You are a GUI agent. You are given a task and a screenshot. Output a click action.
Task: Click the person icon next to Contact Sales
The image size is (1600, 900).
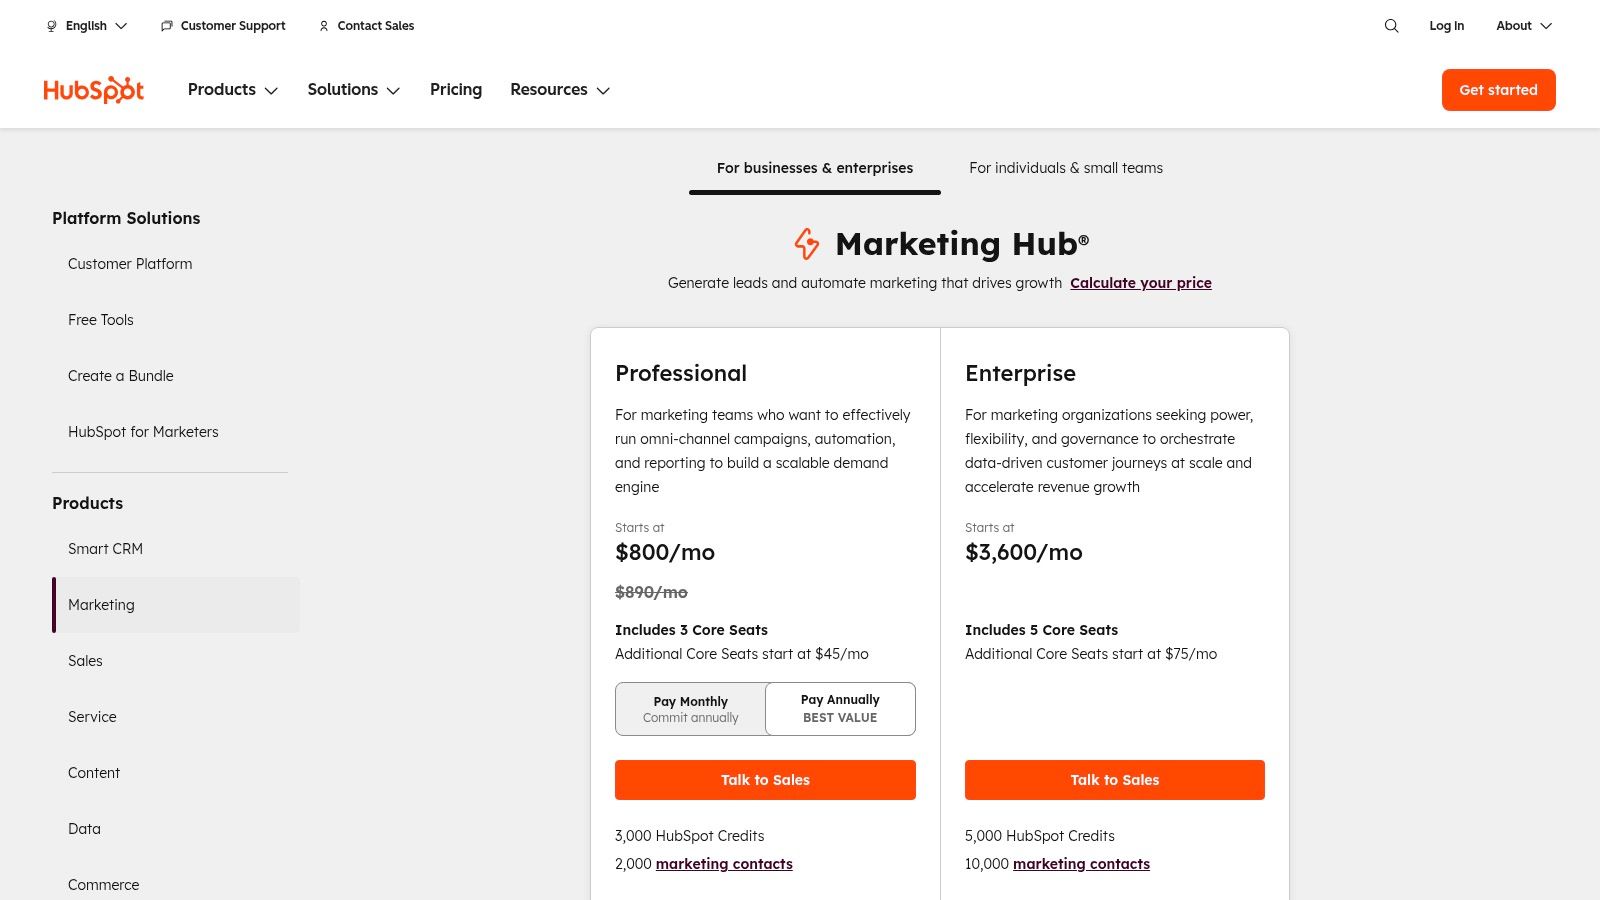[x=323, y=26]
